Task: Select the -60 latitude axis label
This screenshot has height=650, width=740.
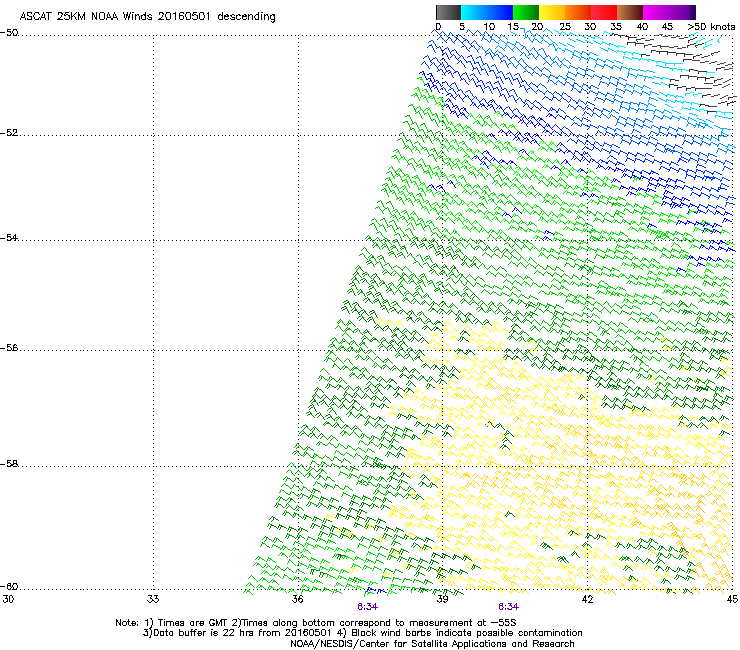Action: [9, 586]
